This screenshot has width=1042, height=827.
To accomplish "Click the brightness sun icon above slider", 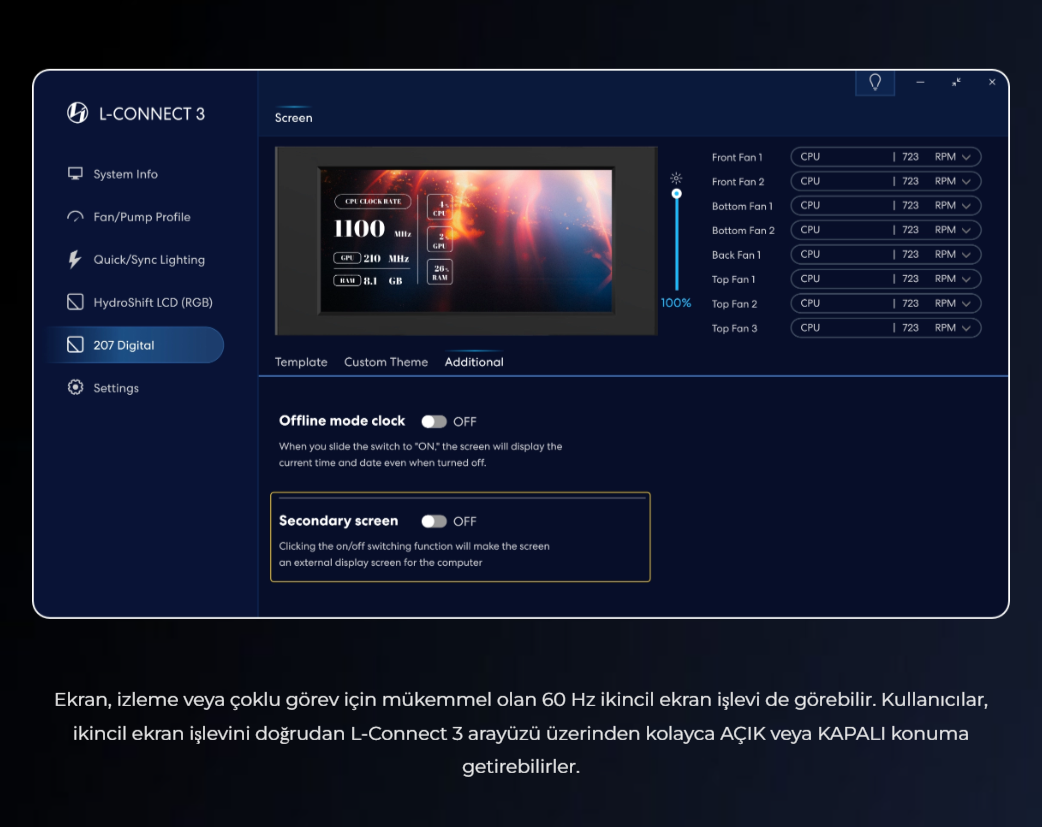I will coord(676,178).
